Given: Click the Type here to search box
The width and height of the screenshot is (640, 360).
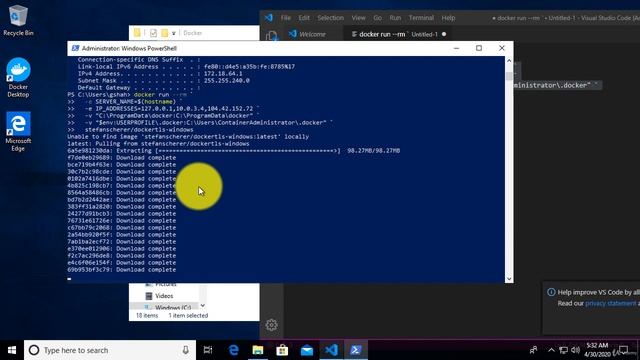Looking at the screenshot, I should 110,350.
